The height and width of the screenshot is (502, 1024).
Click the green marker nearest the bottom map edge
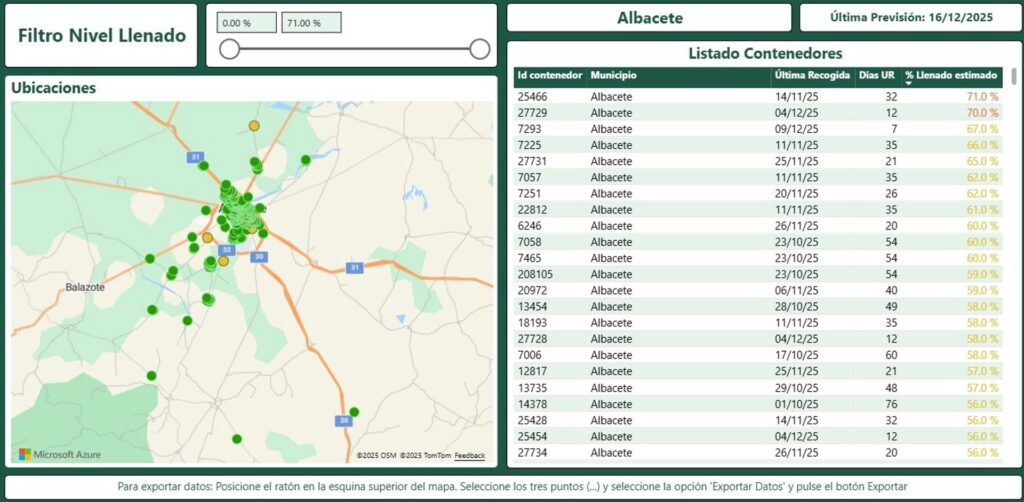point(237,439)
